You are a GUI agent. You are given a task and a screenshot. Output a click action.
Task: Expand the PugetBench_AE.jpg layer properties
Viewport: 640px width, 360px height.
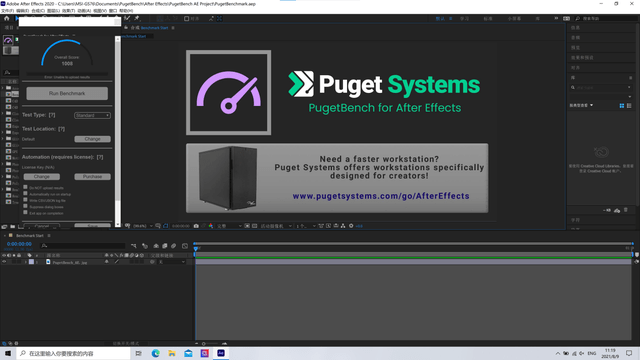click(x=25, y=262)
